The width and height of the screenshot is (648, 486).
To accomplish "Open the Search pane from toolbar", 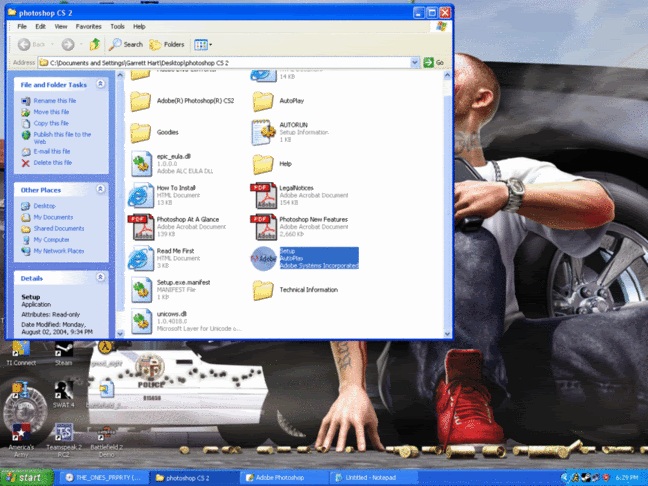I will click(126, 44).
